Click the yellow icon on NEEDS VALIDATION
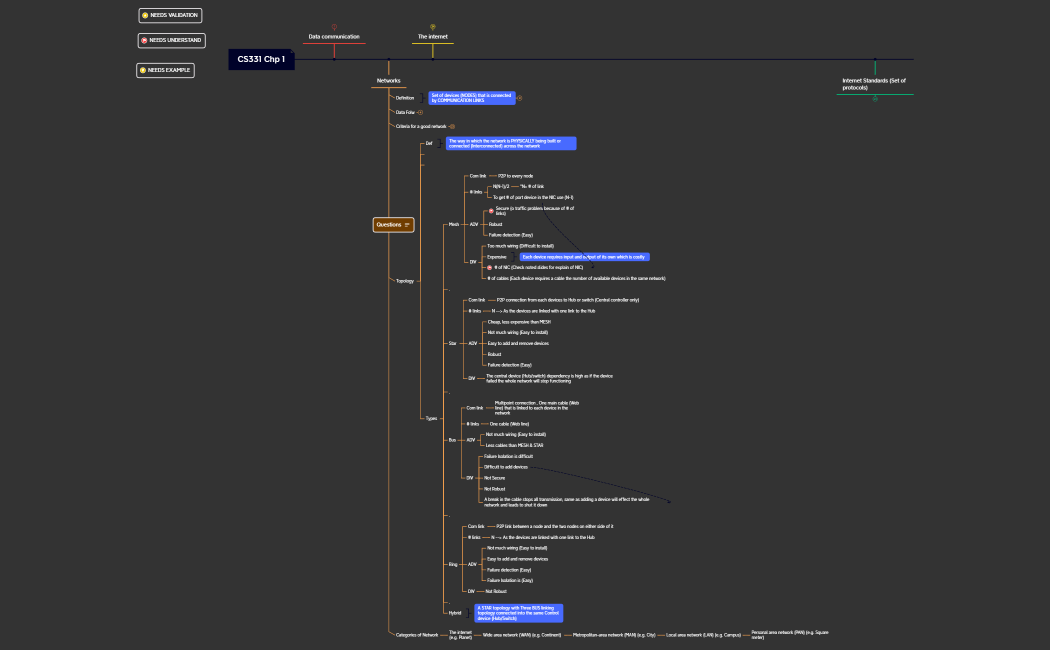The image size is (1050, 650). click(x=145, y=16)
